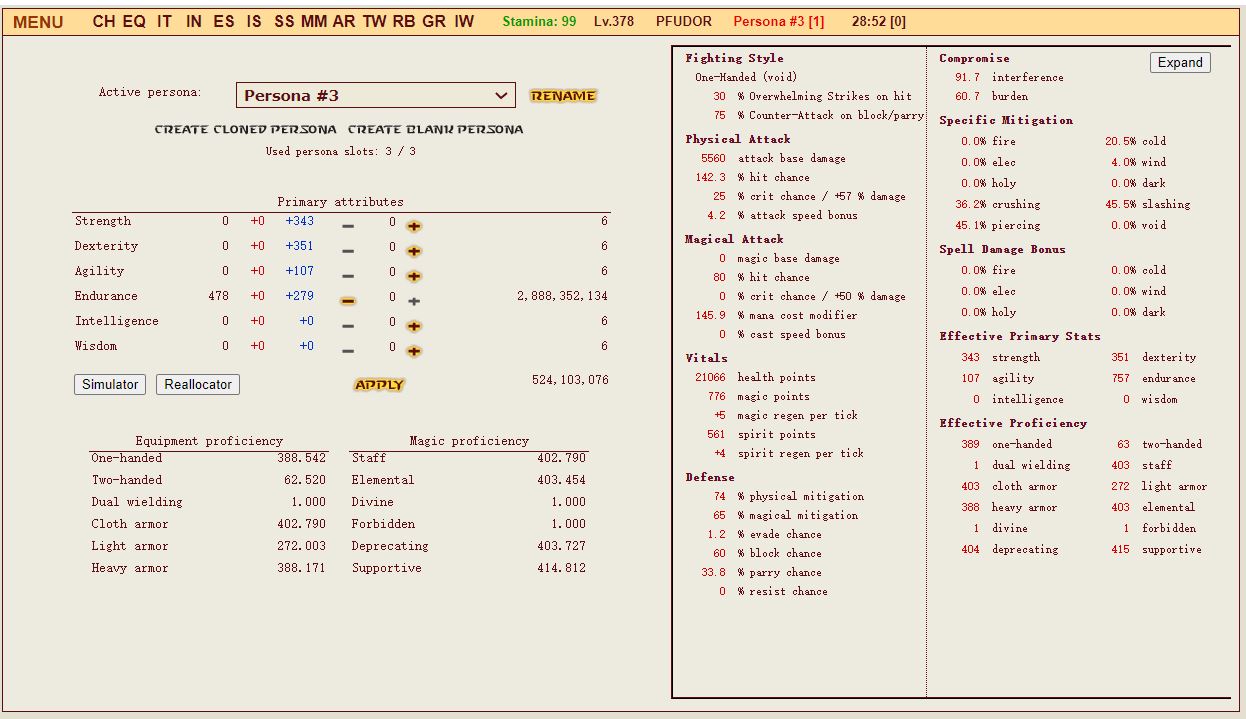
Task: Go to the EQ shortcut
Action: click(134, 21)
